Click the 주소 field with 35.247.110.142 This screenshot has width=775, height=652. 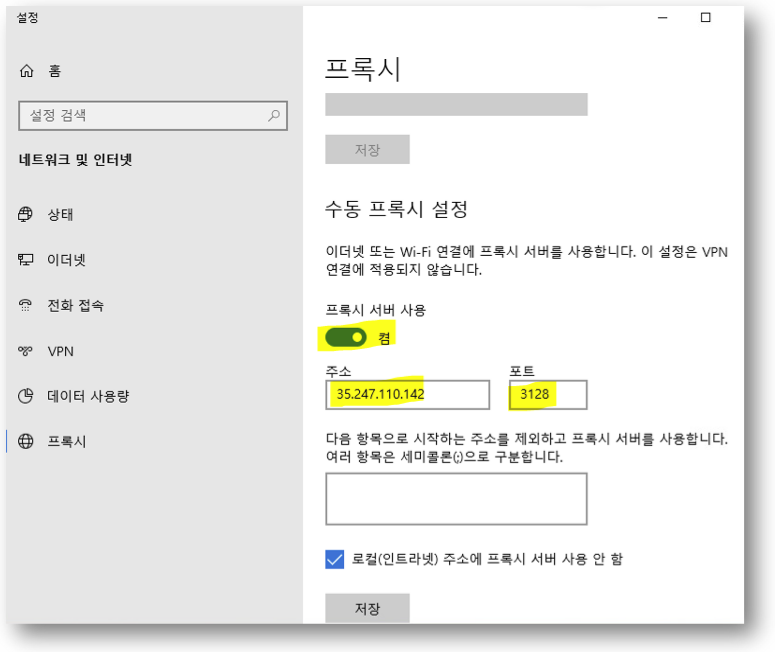(407, 394)
